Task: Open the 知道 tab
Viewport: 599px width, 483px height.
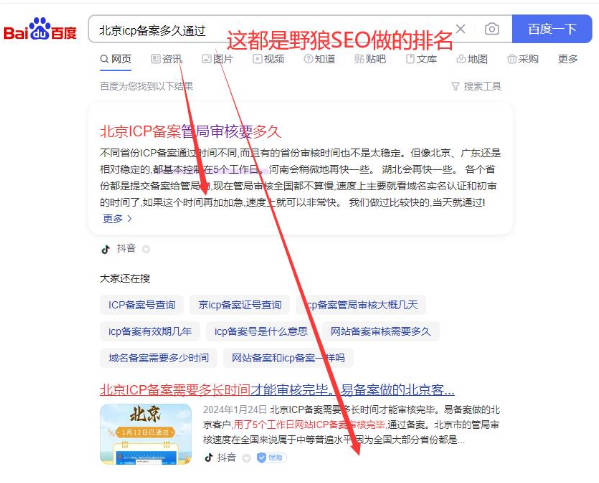Action: (319, 59)
